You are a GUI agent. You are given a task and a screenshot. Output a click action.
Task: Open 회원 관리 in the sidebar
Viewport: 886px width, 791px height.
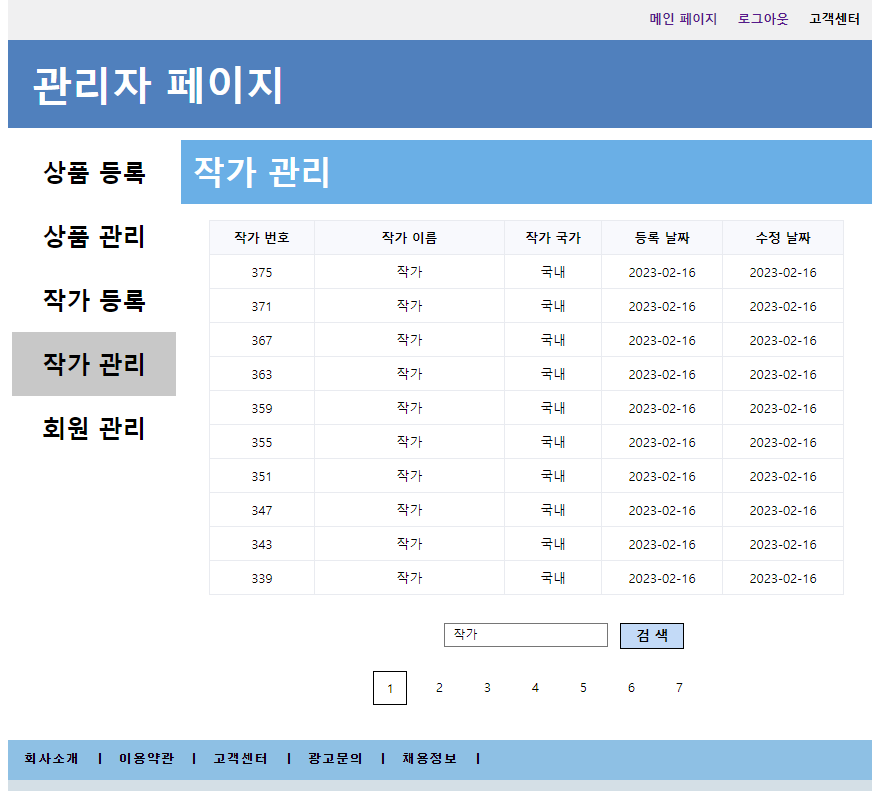(94, 428)
